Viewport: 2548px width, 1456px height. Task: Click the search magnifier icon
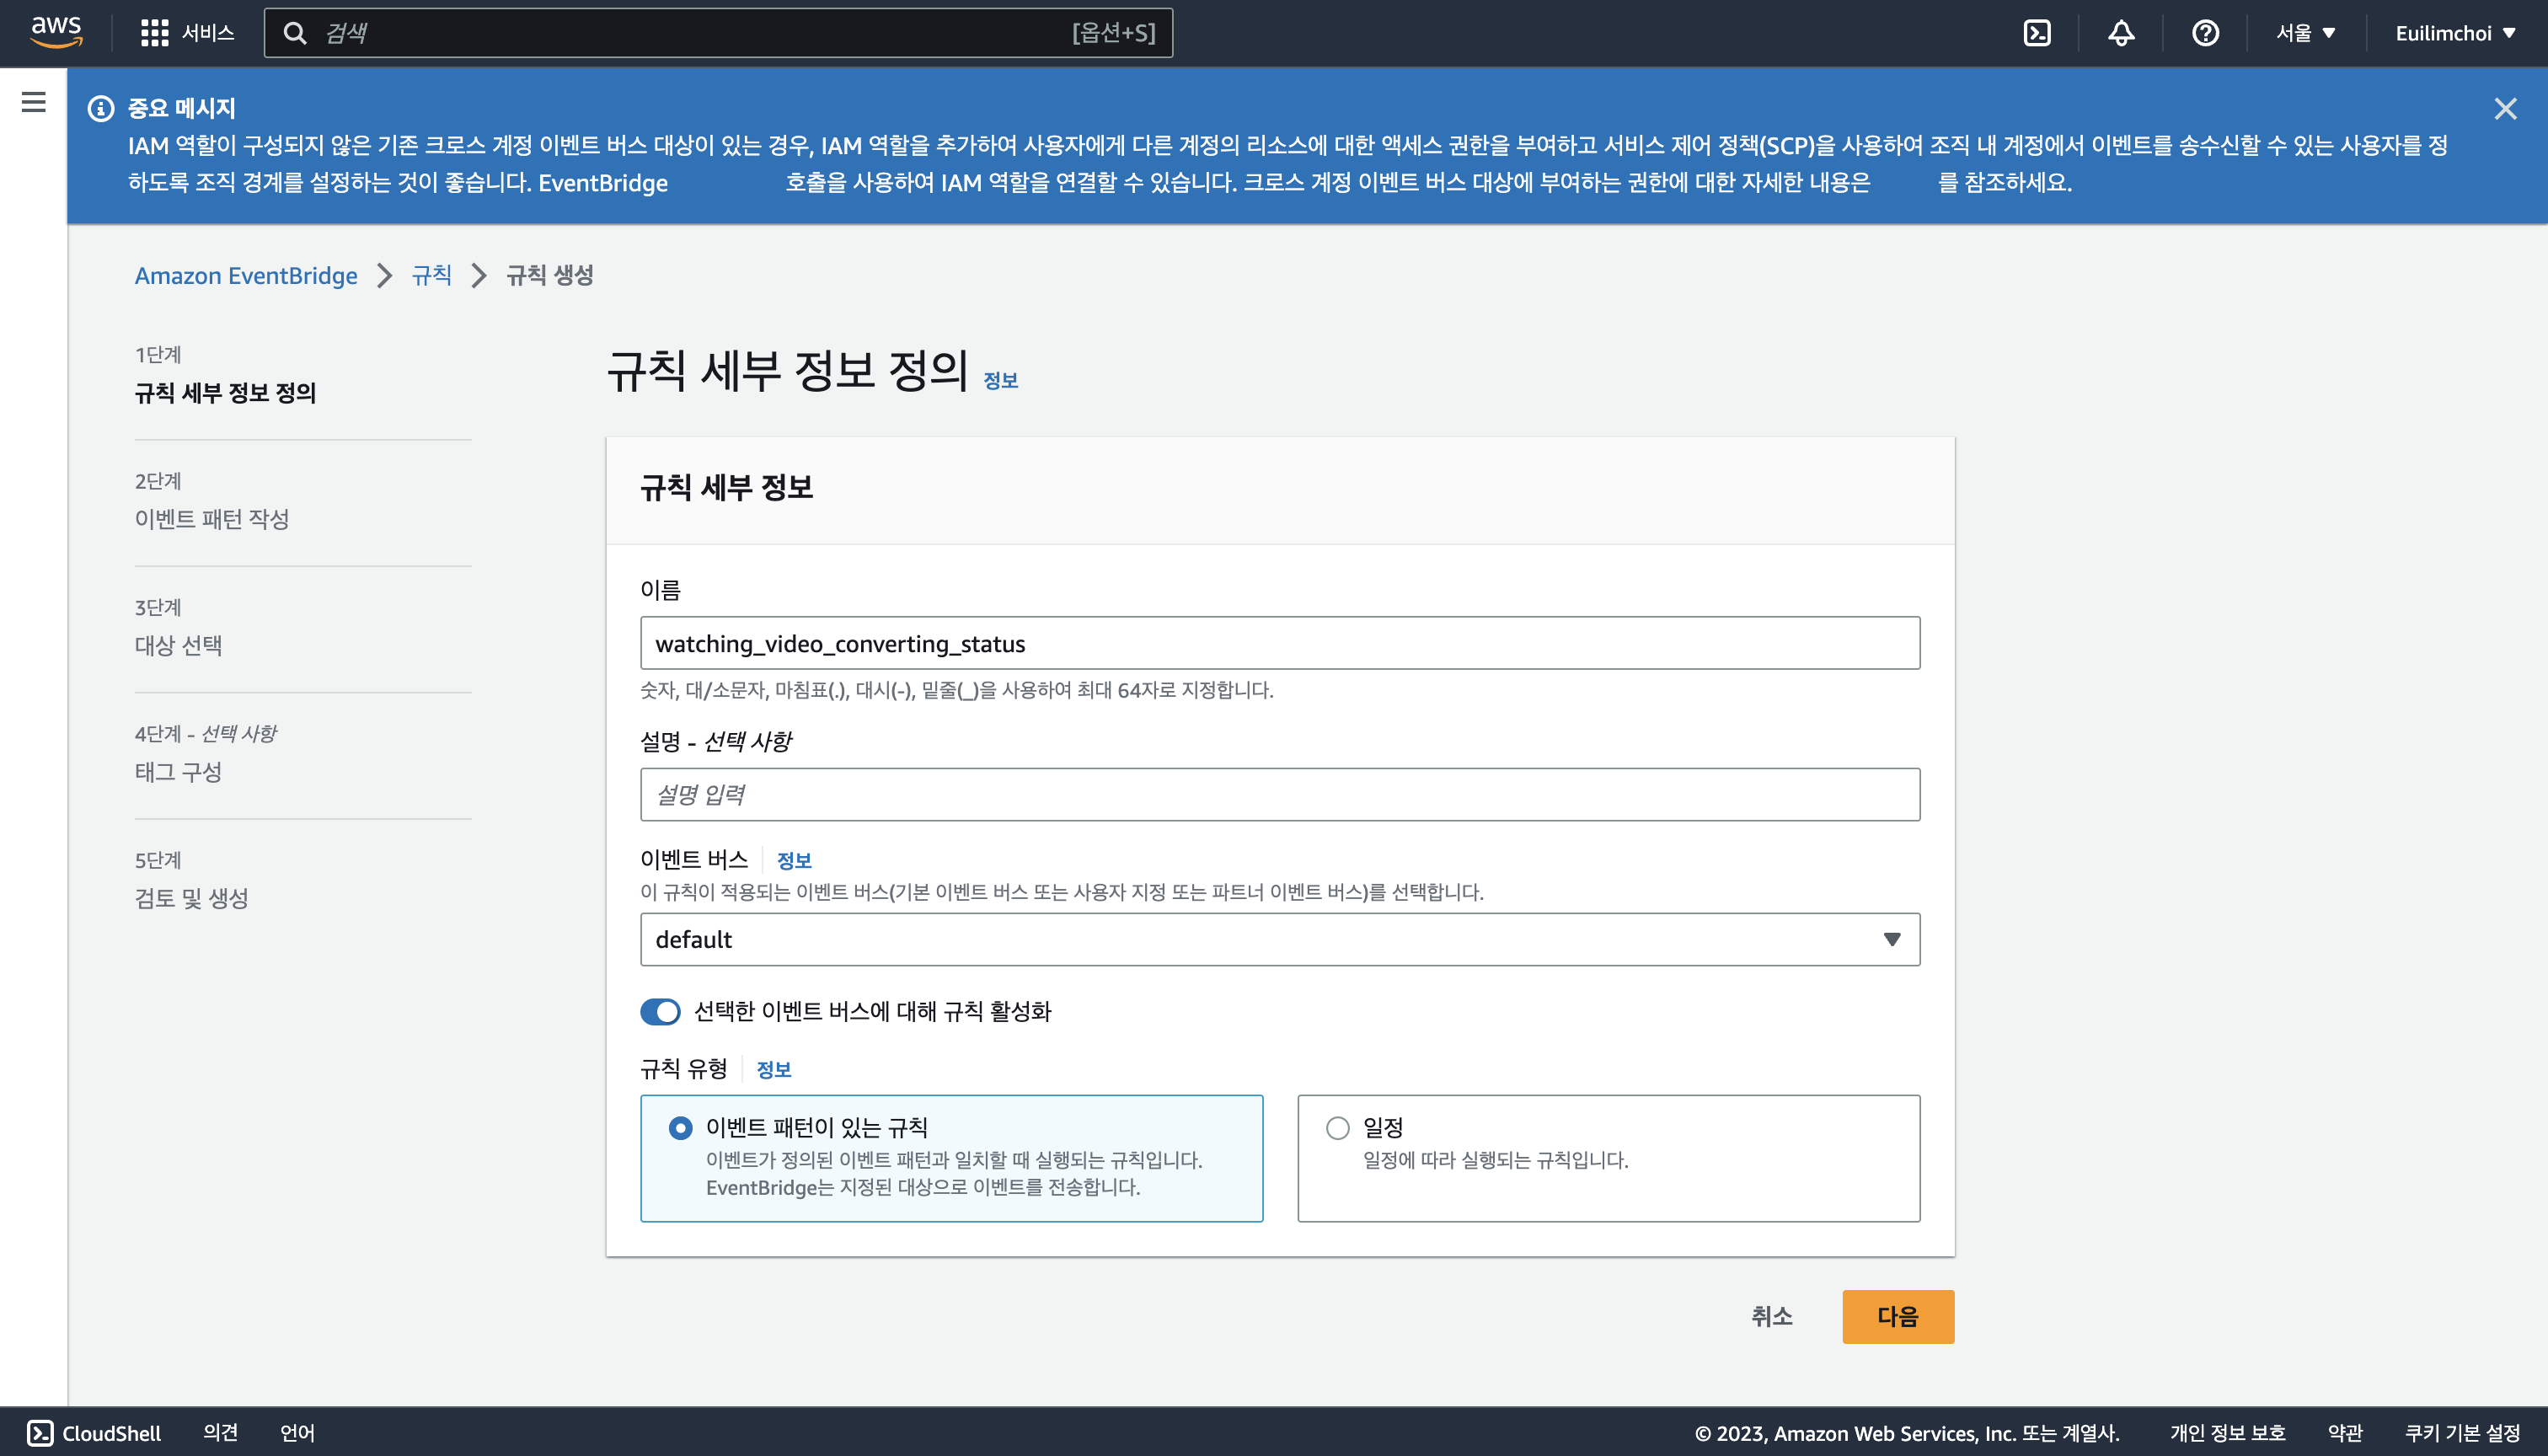pyautogui.click(x=295, y=33)
